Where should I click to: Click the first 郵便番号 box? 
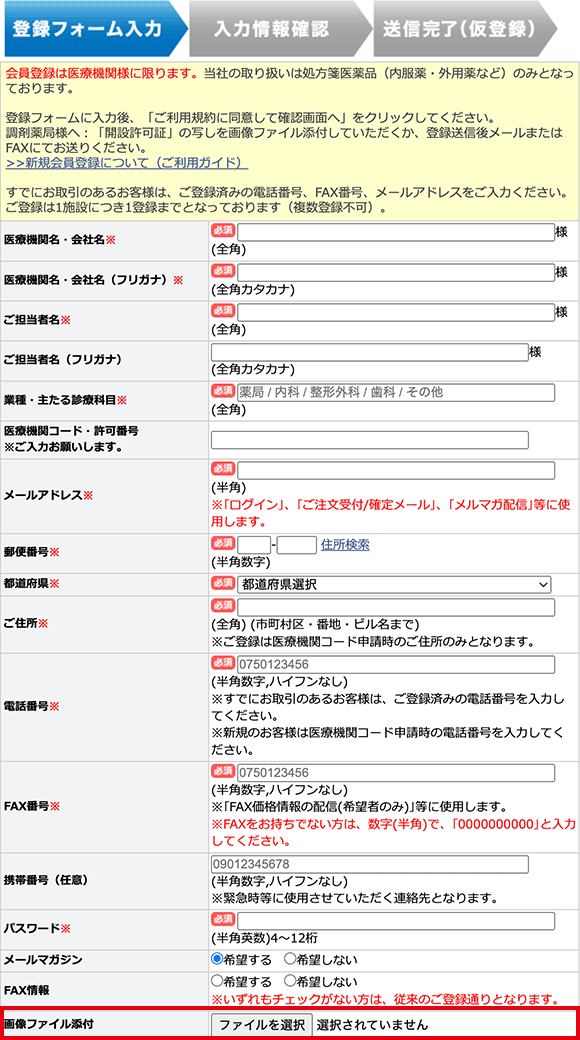coord(254,545)
